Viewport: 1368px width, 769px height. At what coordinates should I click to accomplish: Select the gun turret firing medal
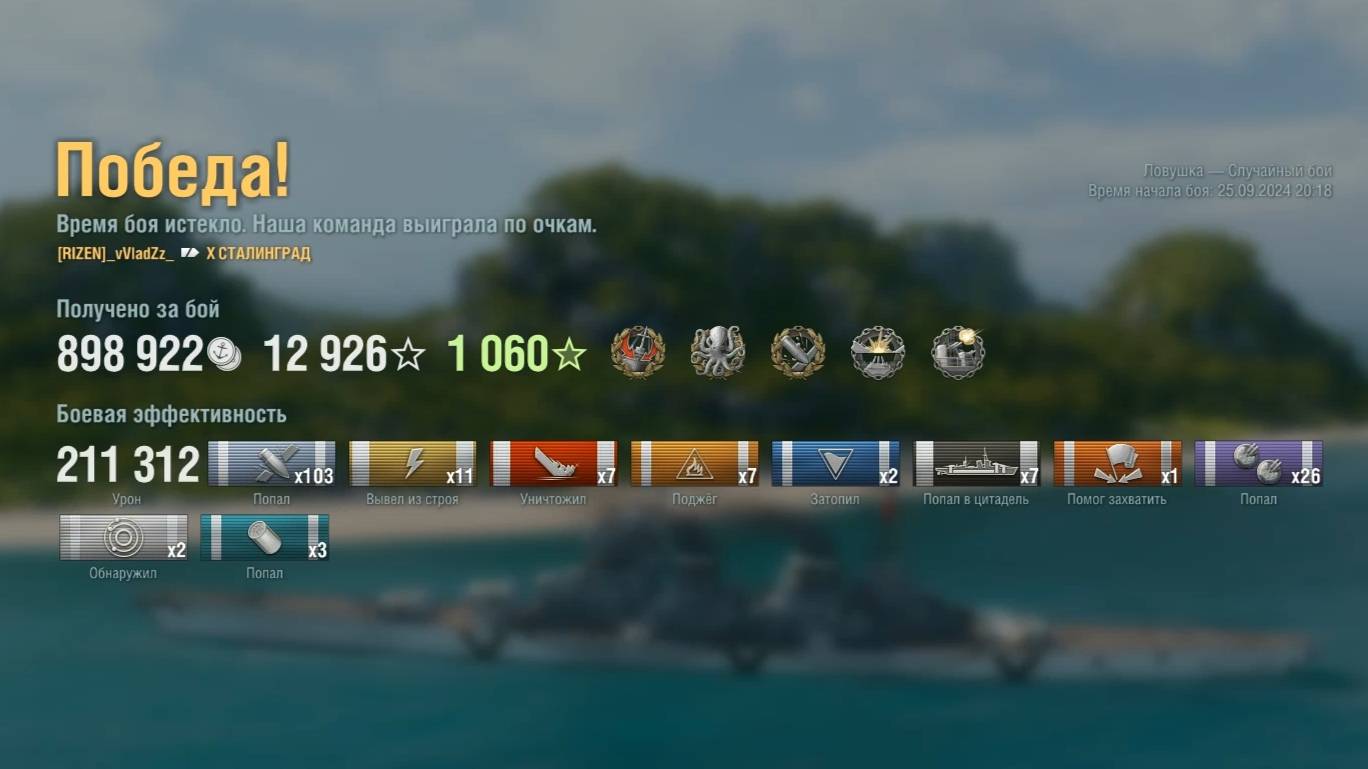[x=958, y=352]
